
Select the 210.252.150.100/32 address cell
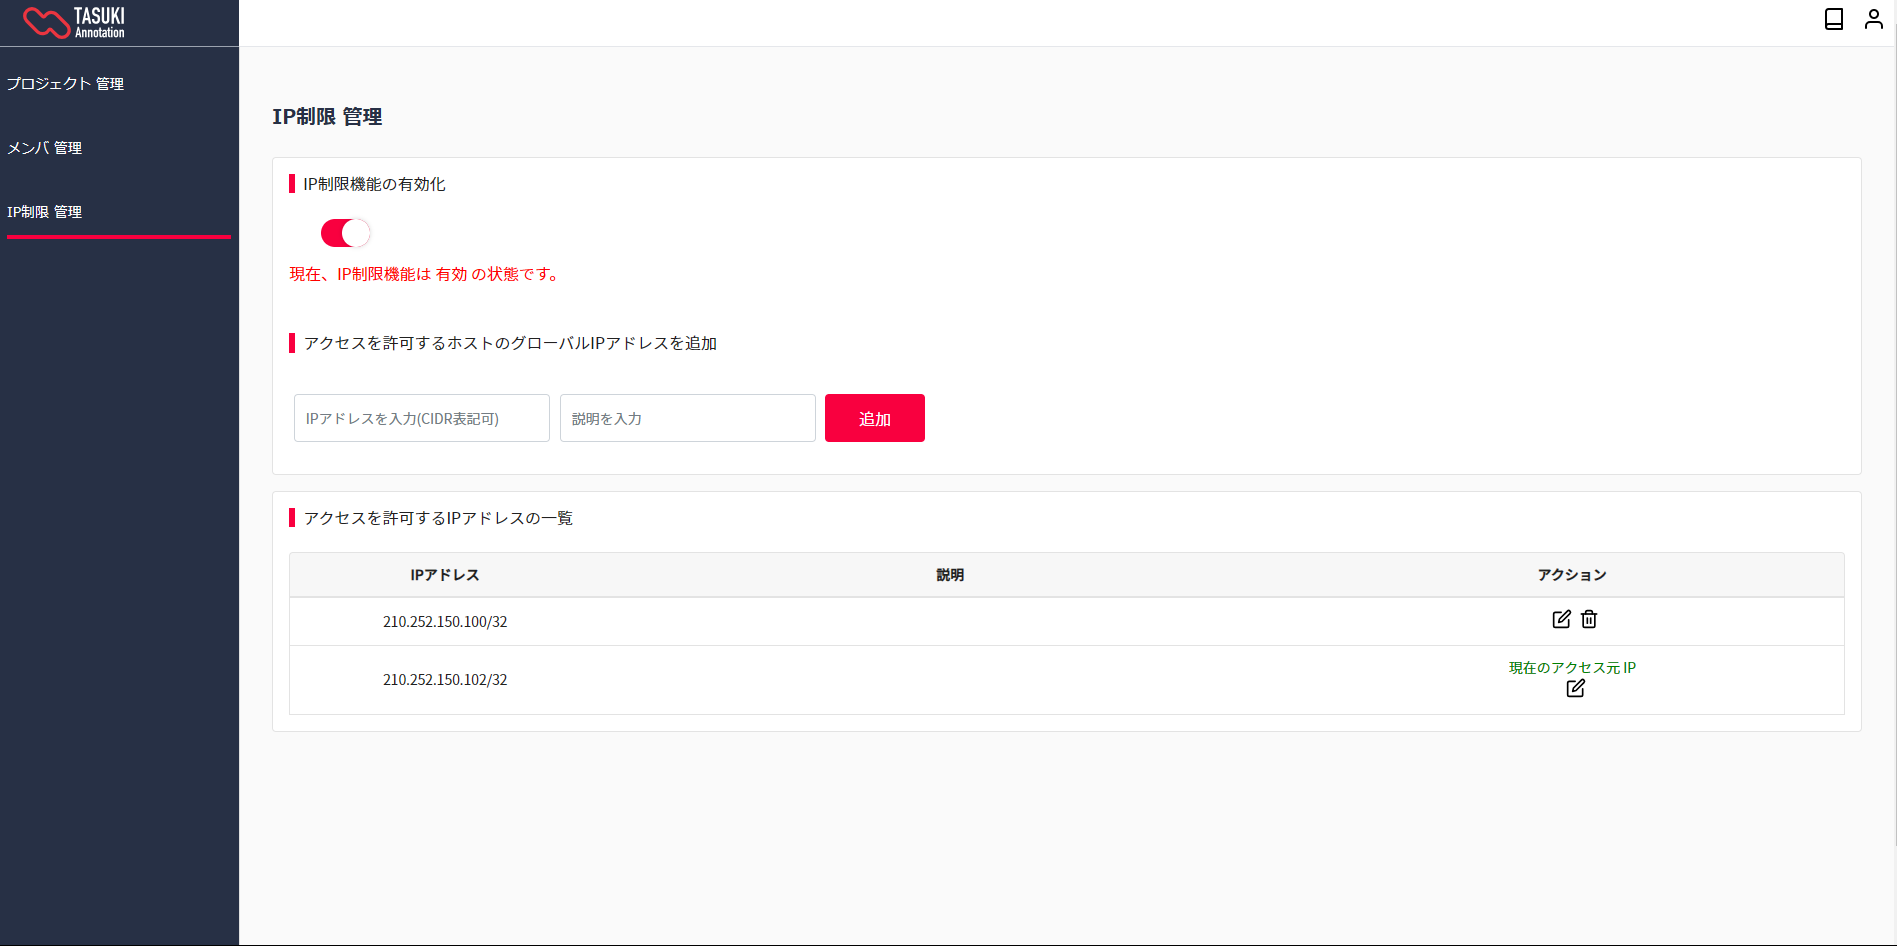[445, 622]
